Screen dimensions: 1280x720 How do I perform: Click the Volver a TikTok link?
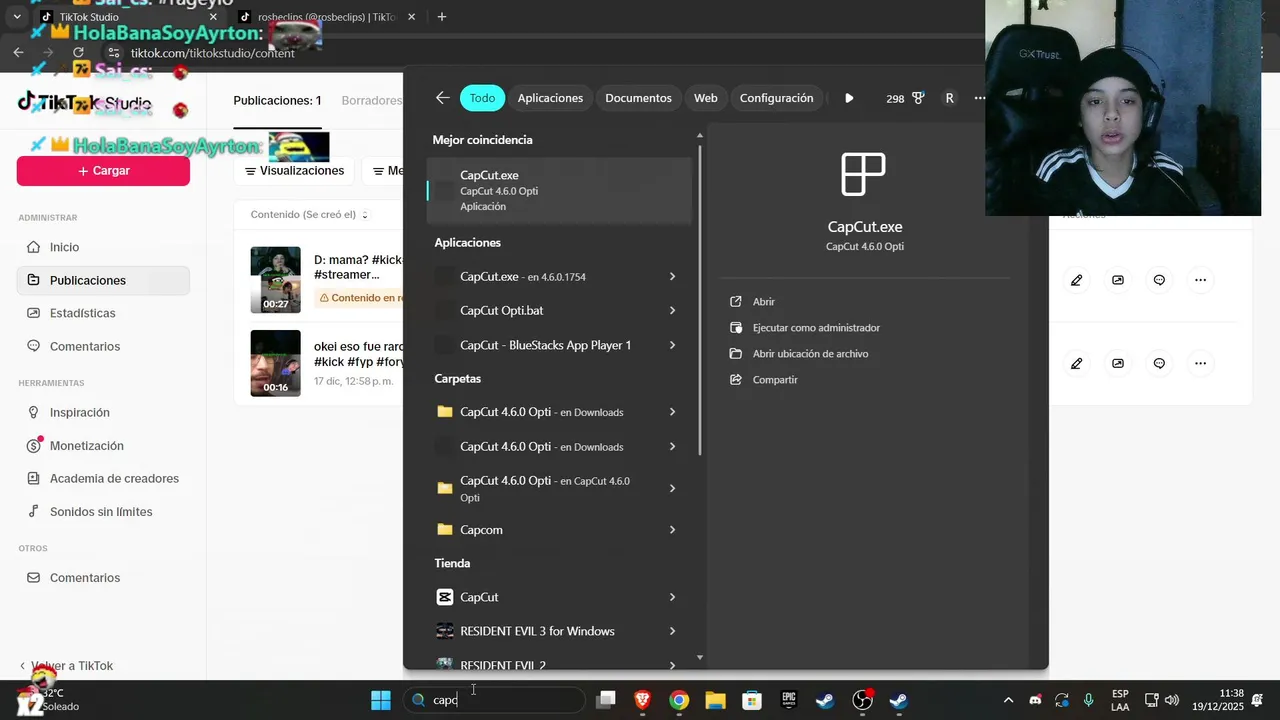[x=66, y=665]
